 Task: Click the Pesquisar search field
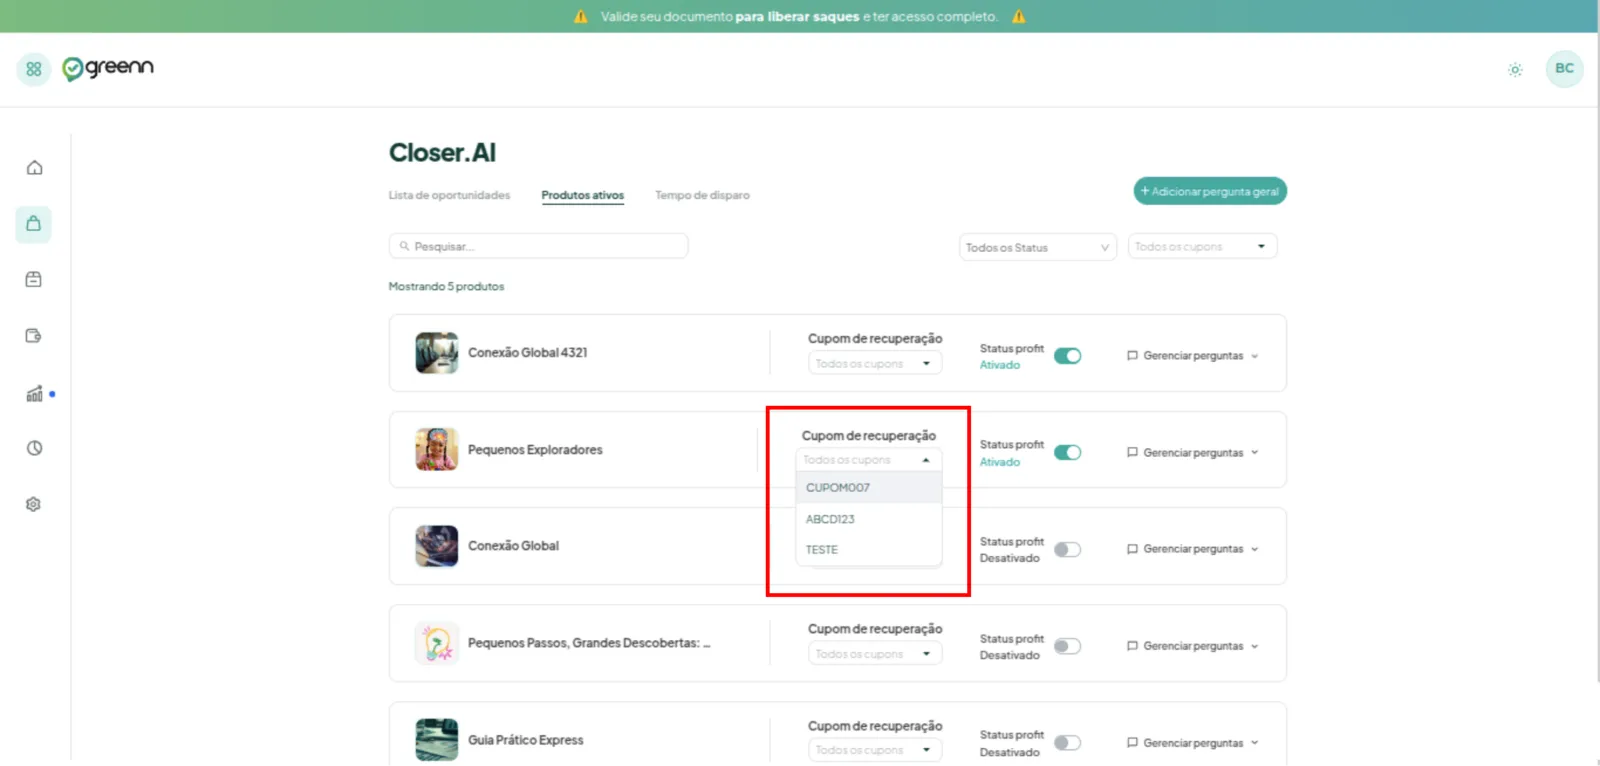(x=538, y=246)
